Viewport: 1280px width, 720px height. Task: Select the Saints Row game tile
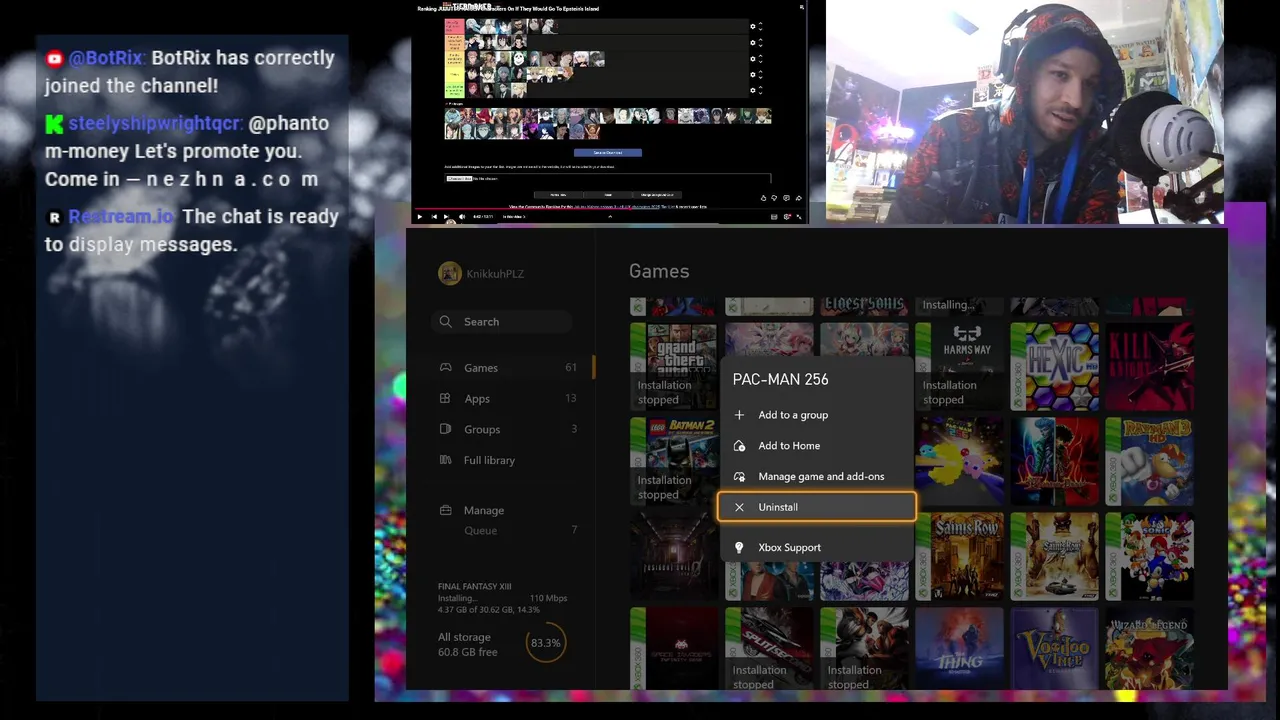pos(959,556)
